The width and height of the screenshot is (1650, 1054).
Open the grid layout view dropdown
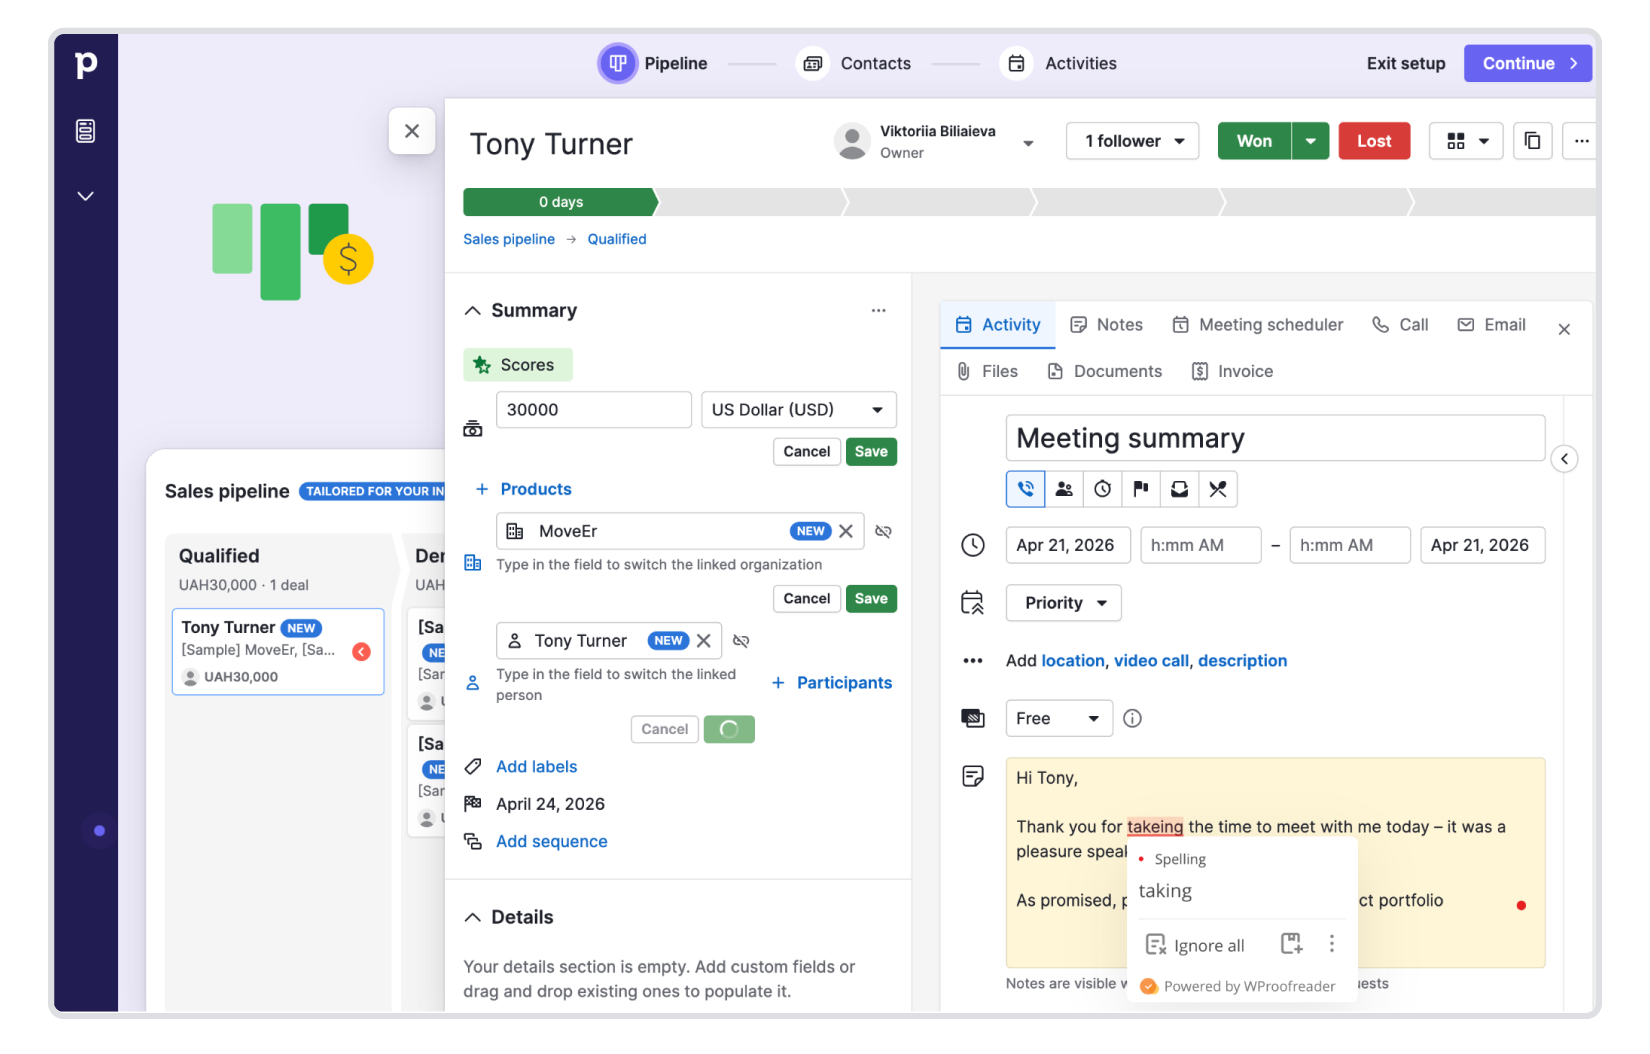point(1466,141)
